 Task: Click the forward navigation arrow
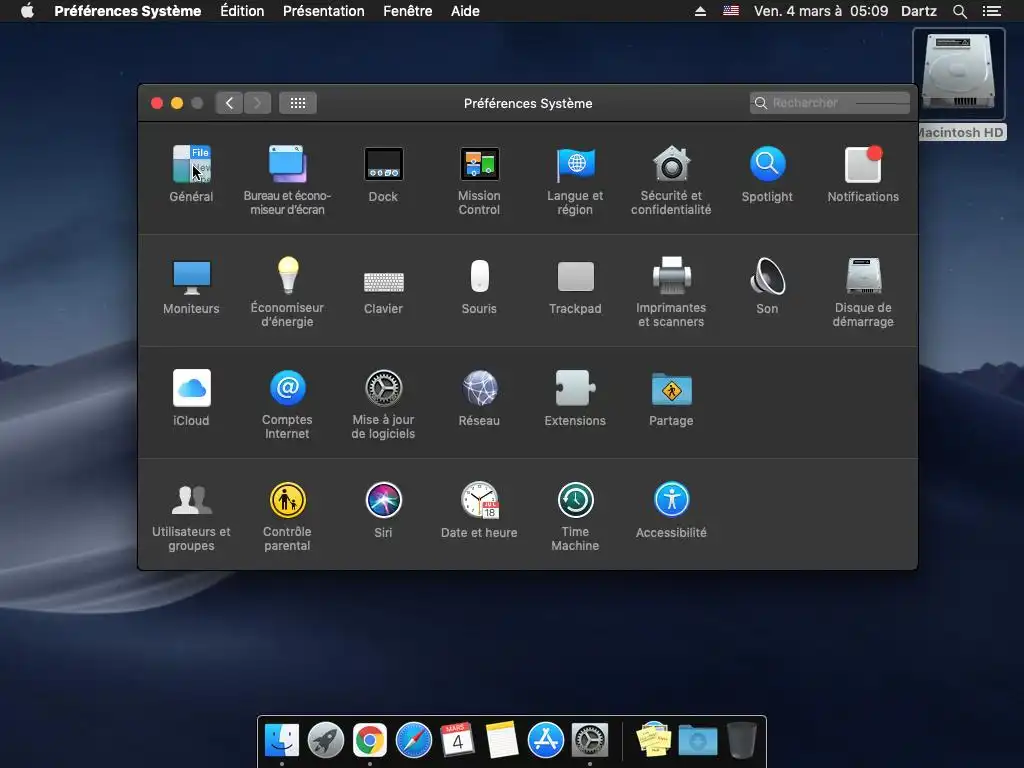pos(257,103)
